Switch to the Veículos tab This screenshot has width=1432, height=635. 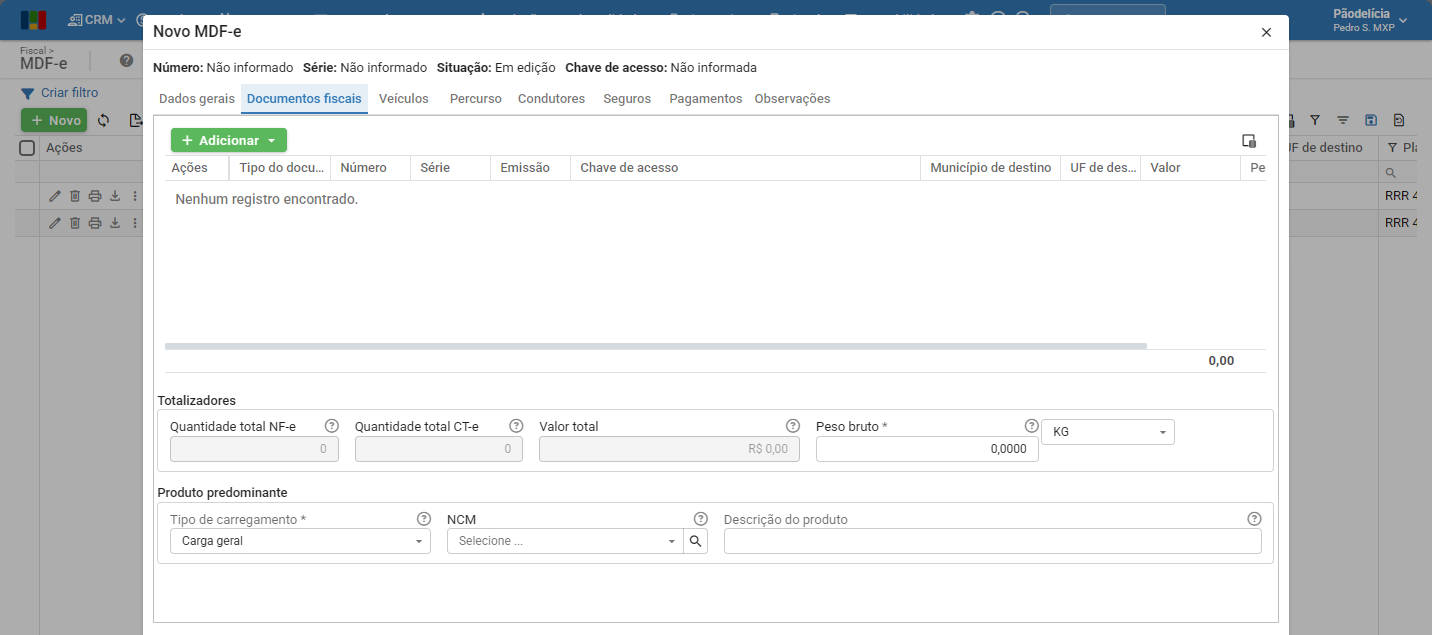404,99
